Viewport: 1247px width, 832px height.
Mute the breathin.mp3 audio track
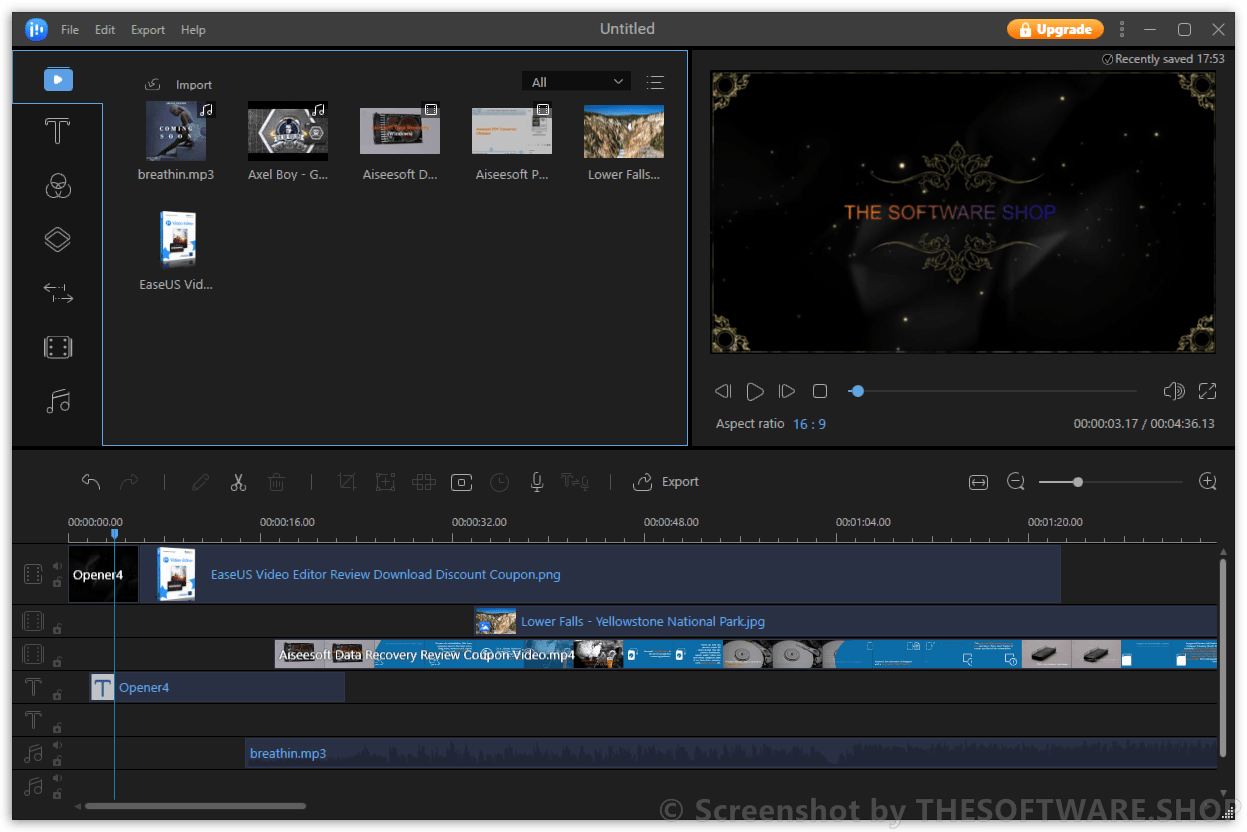[57, 745]
